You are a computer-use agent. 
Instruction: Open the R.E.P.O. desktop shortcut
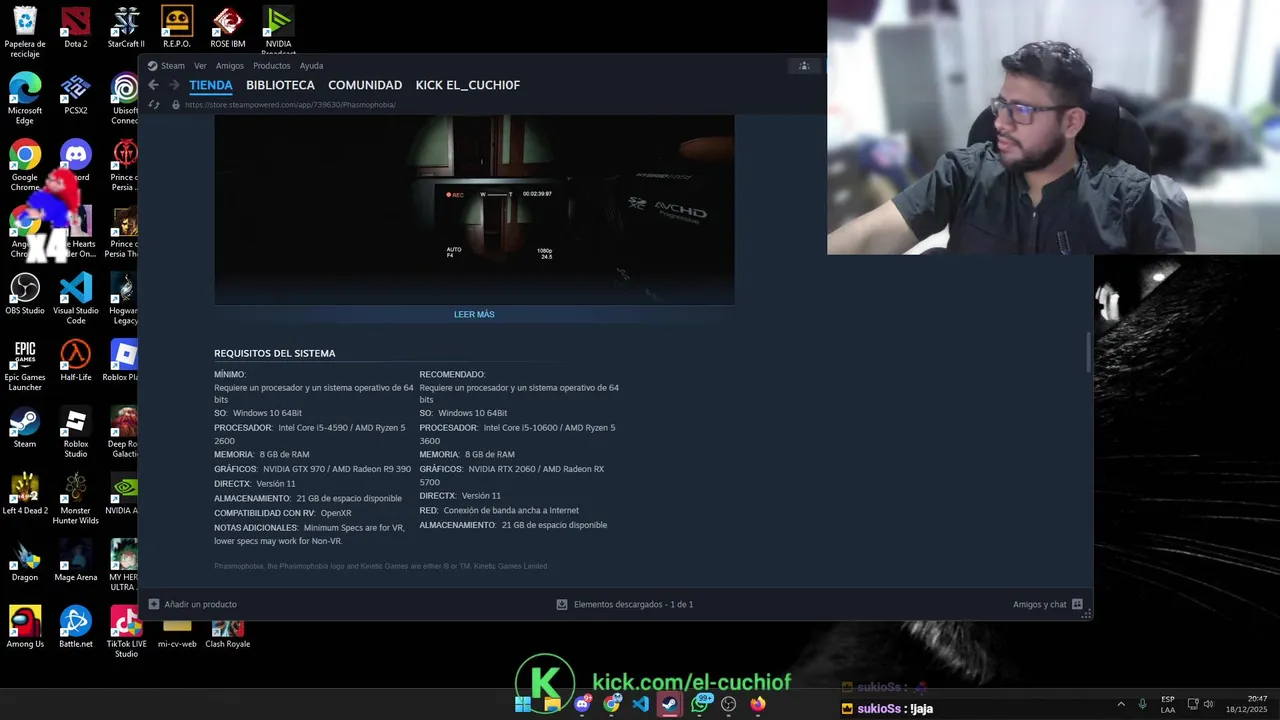tap(177, 28)
